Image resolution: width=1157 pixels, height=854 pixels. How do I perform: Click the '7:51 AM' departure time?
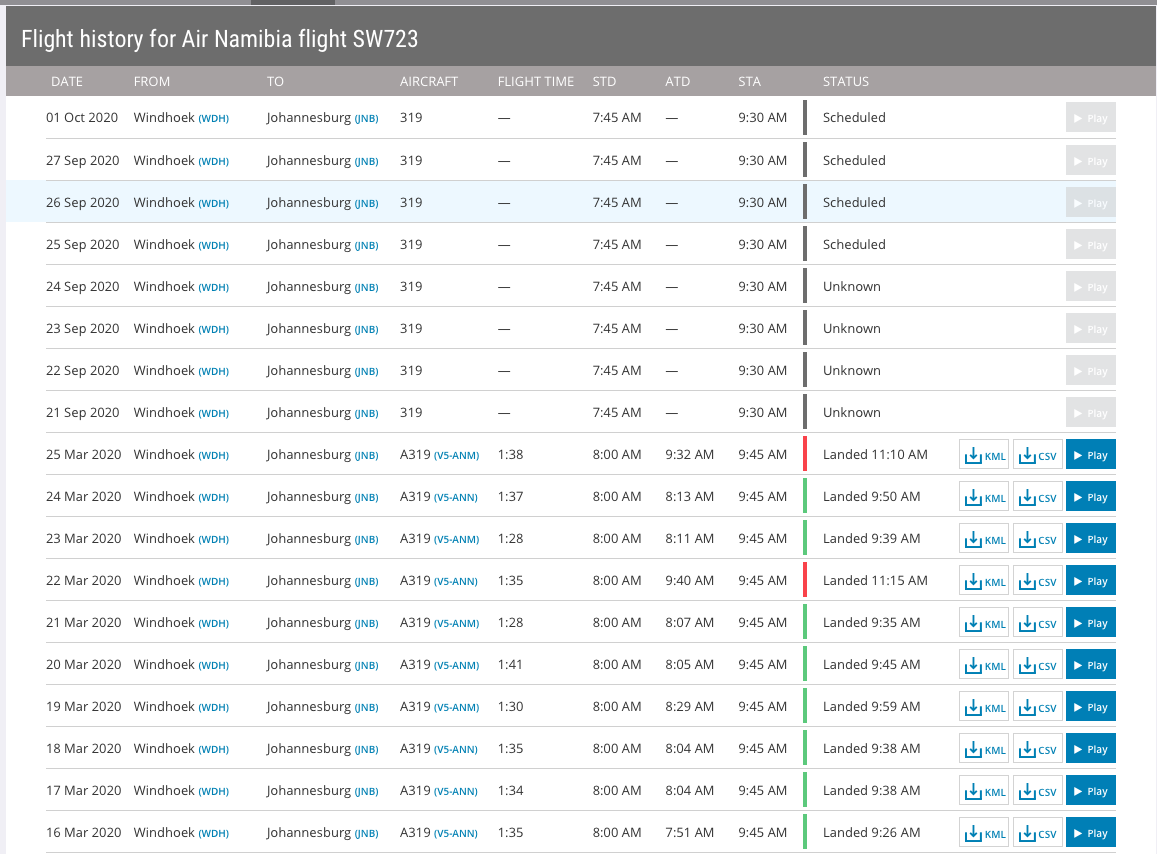pyautogui.click(x=689, y=833)
